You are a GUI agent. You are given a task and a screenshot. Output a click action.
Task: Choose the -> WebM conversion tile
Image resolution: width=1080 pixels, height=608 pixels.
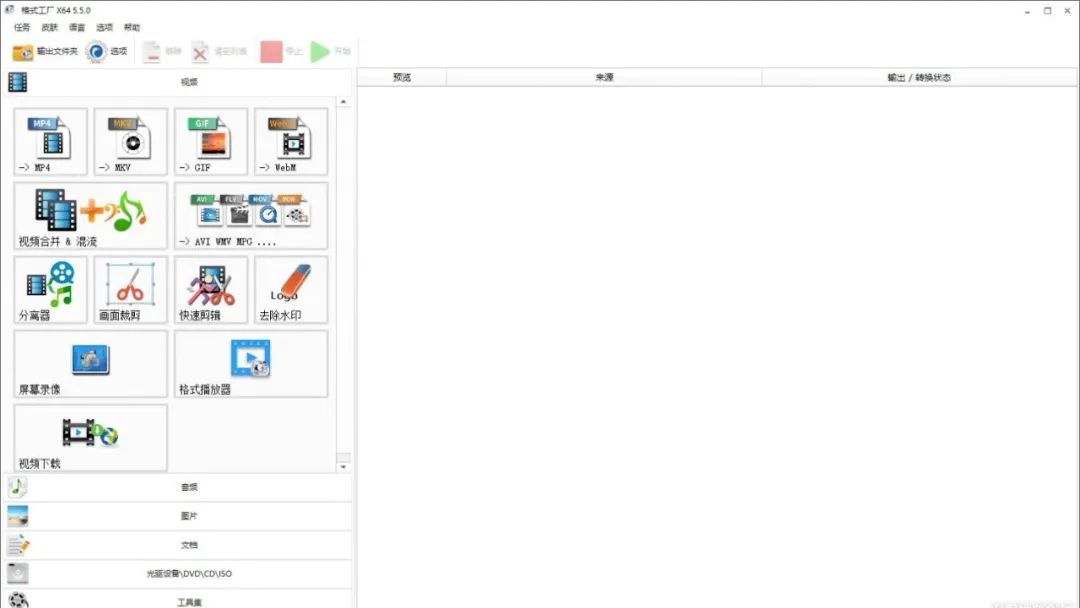click(x=291, y=141)
